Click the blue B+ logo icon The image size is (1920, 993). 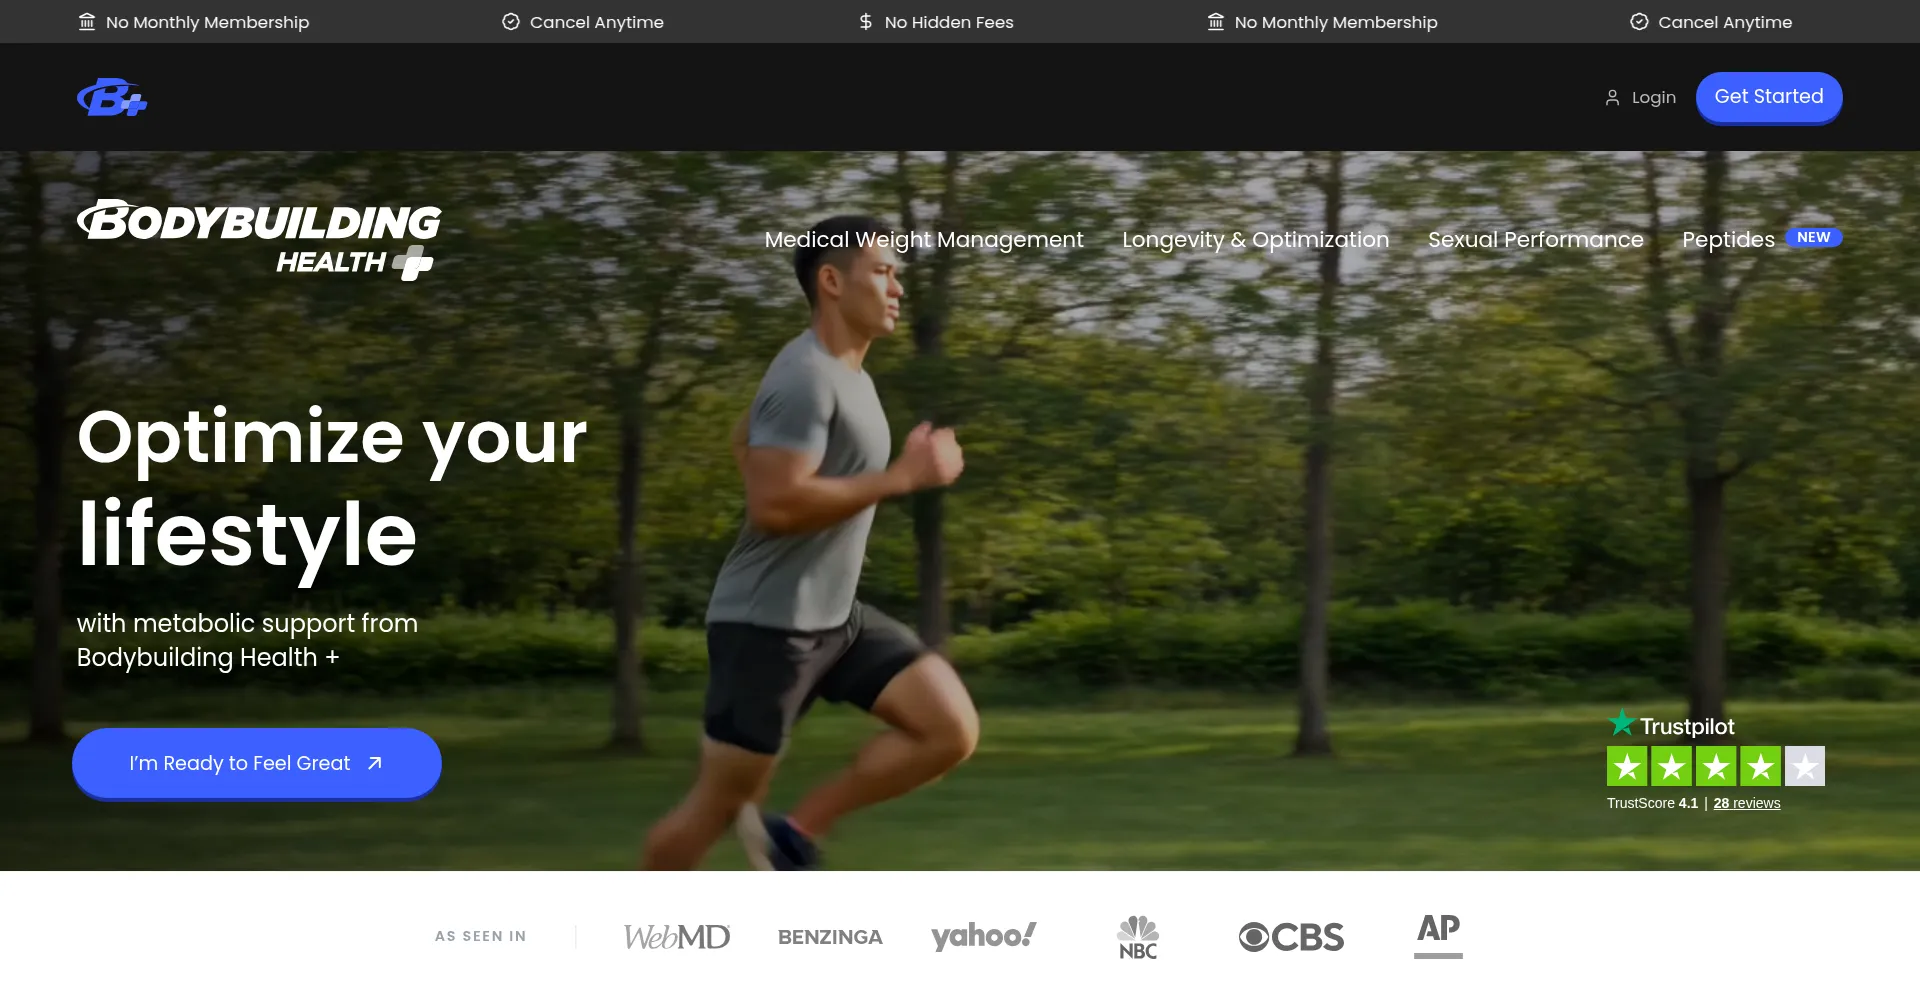pyautogui.click(x=112, y=97)
